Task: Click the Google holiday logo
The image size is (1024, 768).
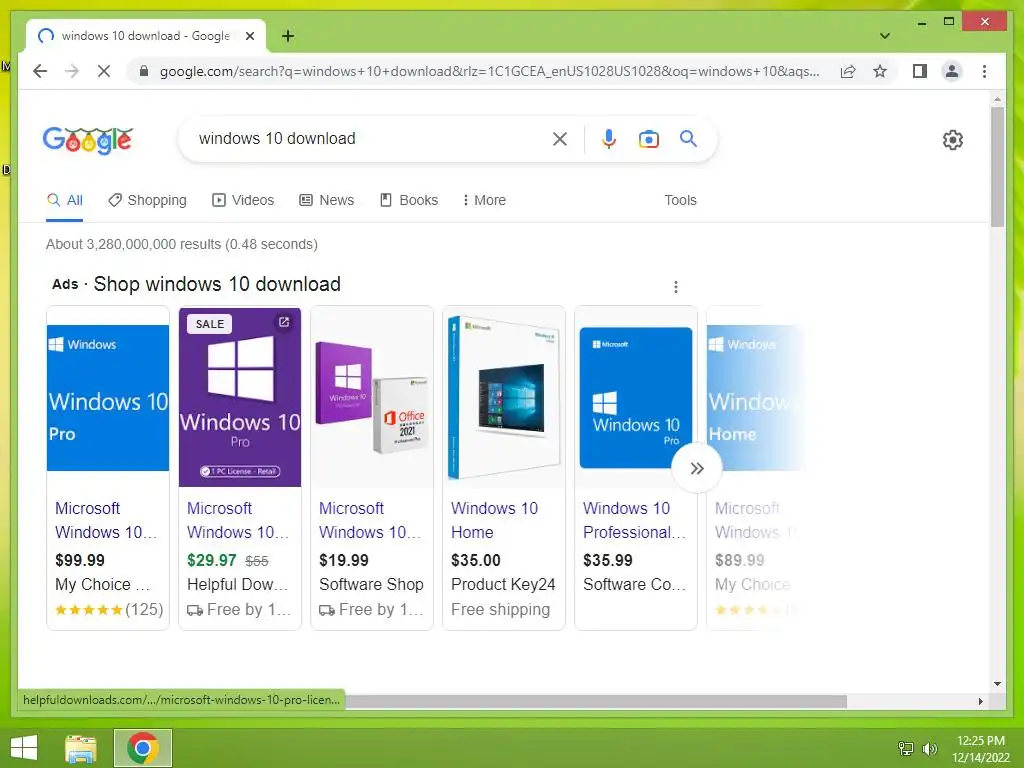Action: click(x=88, y=139)
